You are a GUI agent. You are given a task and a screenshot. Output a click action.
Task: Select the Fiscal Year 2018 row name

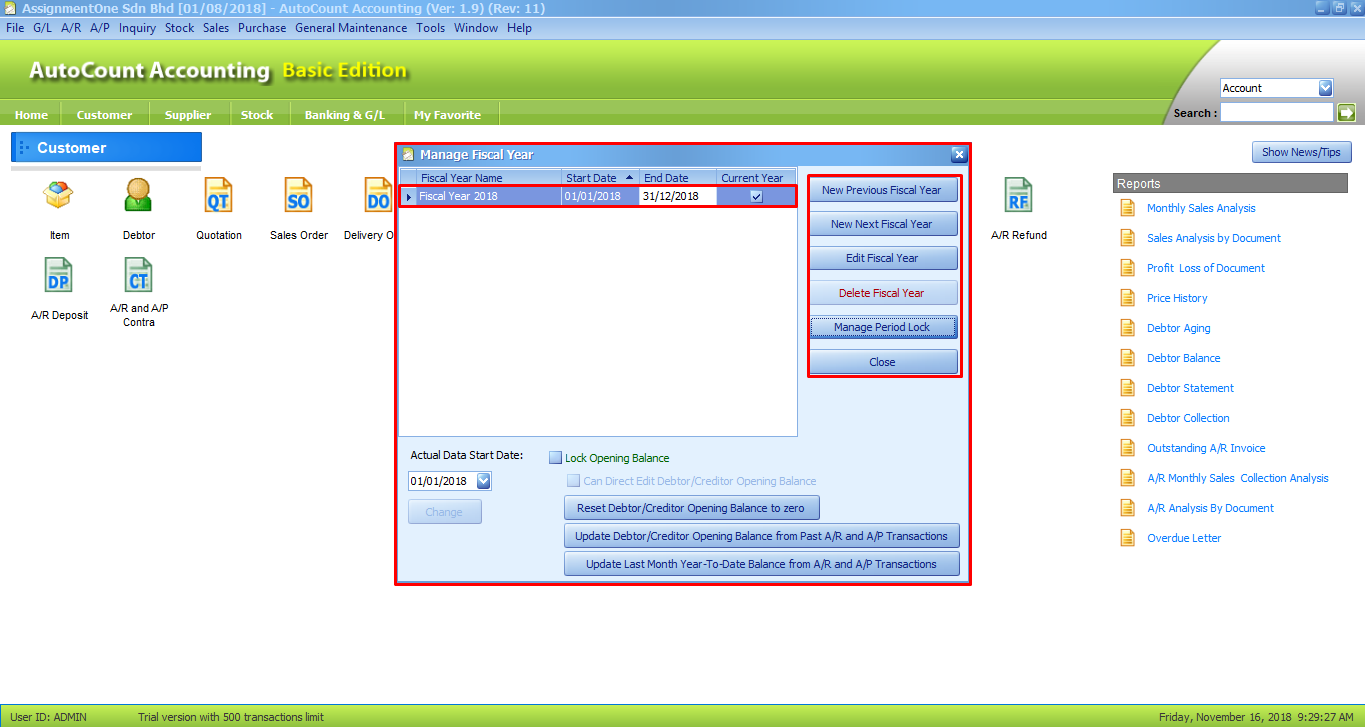(488, 197)
